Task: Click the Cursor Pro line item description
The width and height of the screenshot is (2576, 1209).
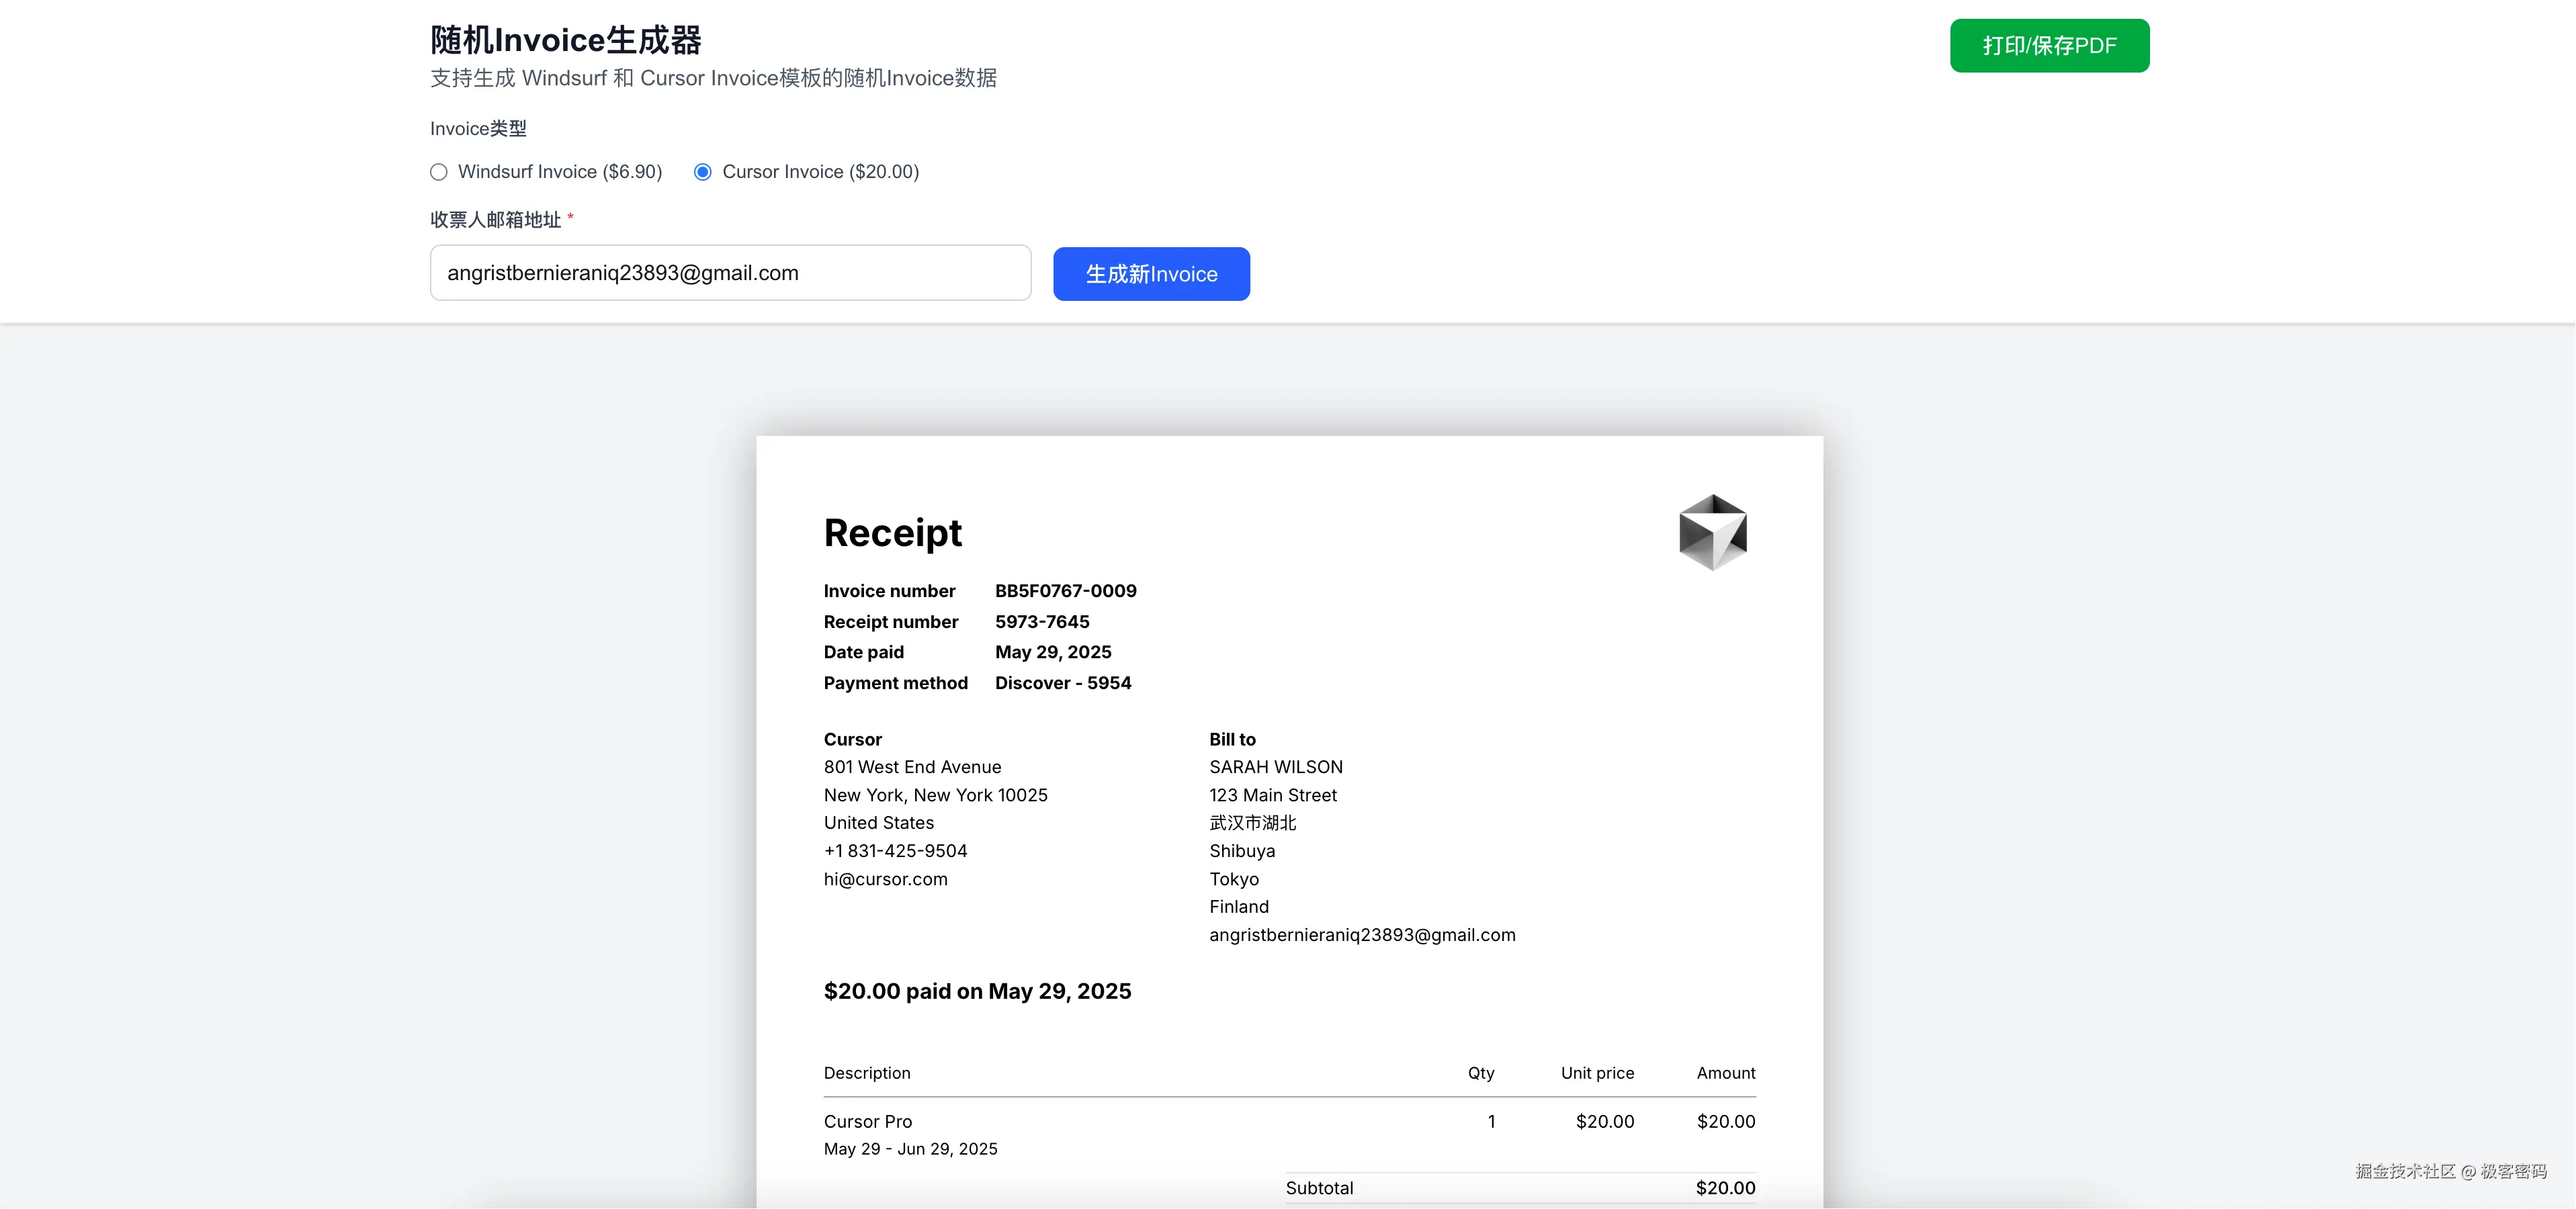Action: click(x=867, y=1122)
